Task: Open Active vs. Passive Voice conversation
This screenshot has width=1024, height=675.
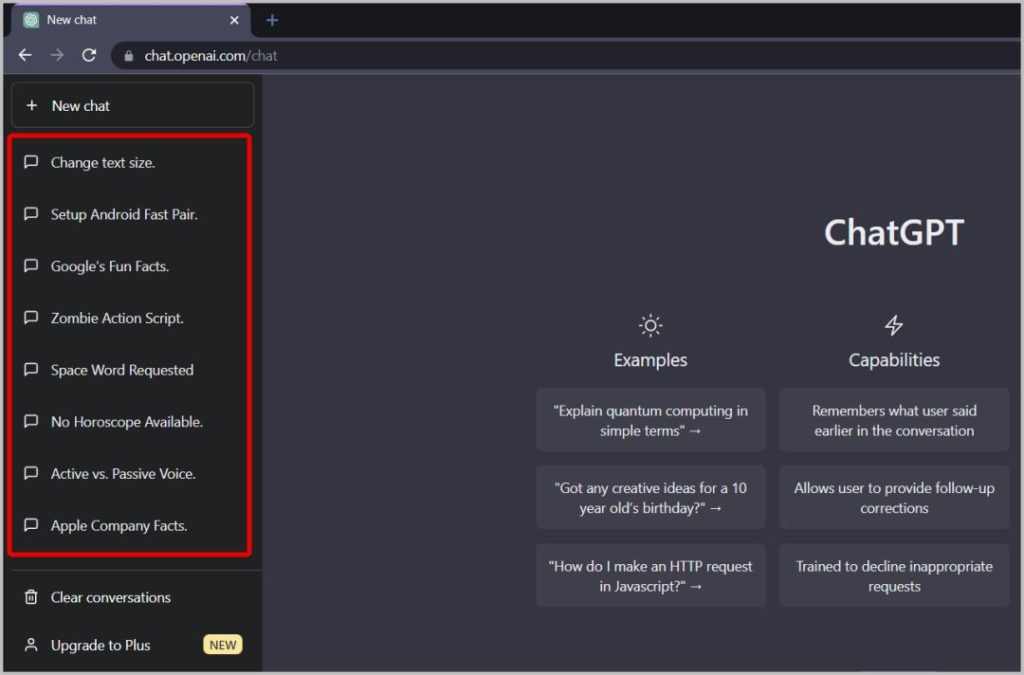Action: (131, 473)
